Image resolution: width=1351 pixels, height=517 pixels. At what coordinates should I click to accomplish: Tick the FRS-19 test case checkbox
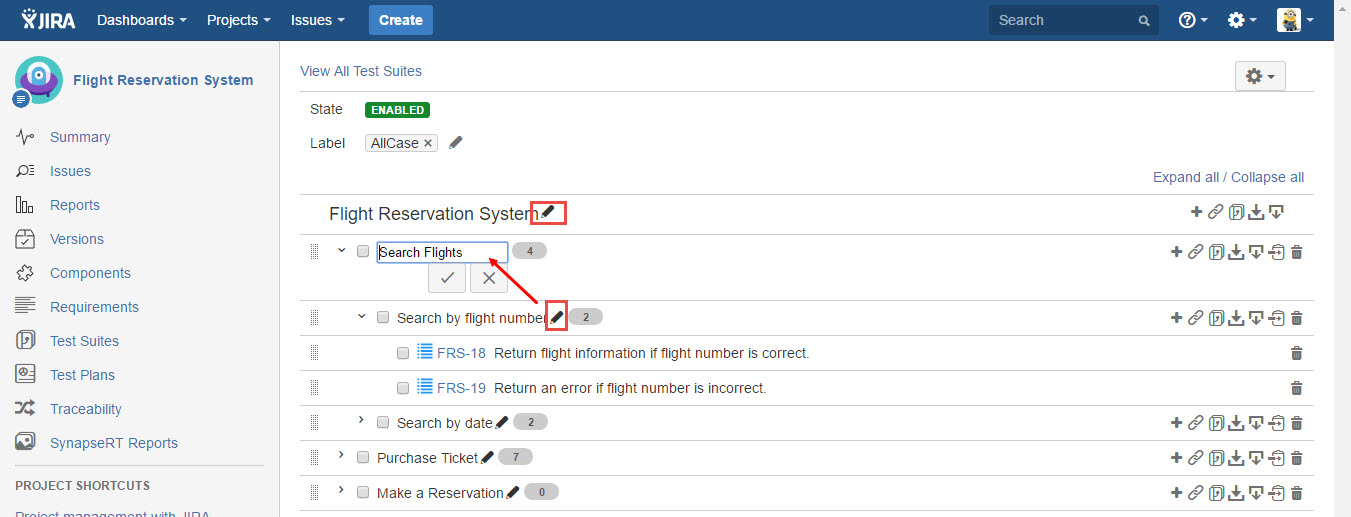pos(403,388)
